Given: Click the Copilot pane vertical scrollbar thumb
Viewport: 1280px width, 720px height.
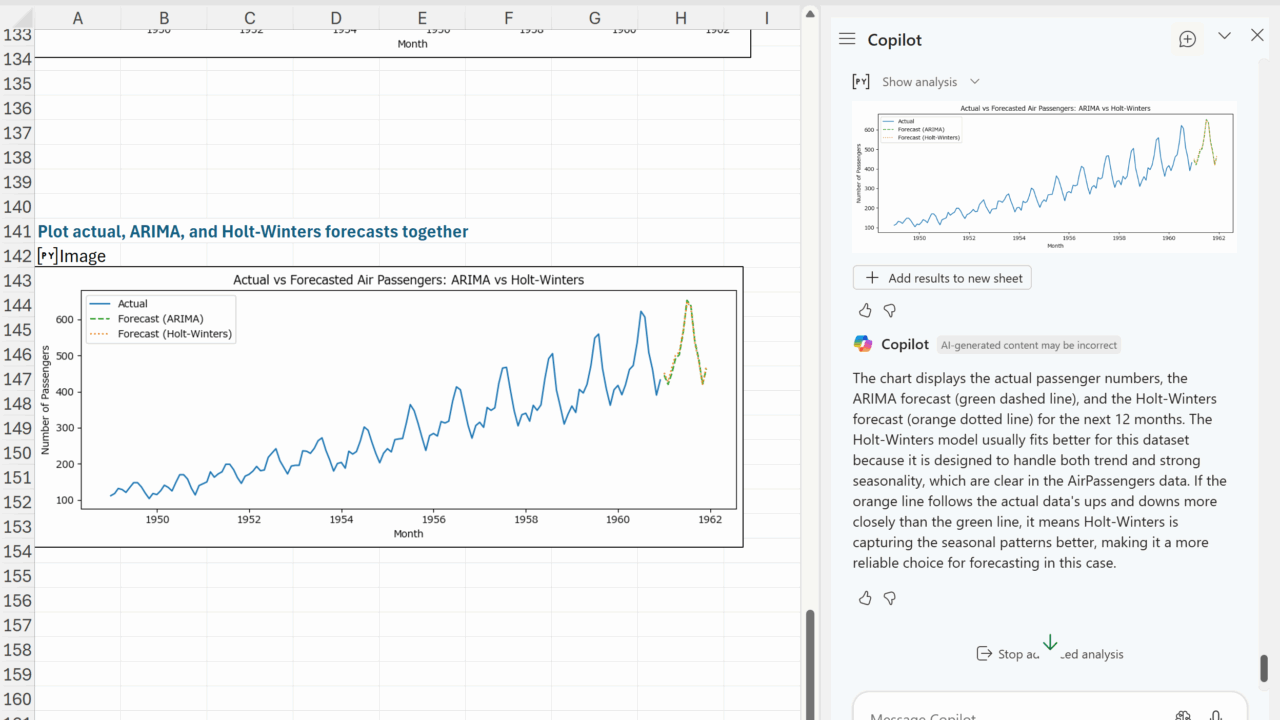Looking at the screenshot, I should coord(1263,668).
